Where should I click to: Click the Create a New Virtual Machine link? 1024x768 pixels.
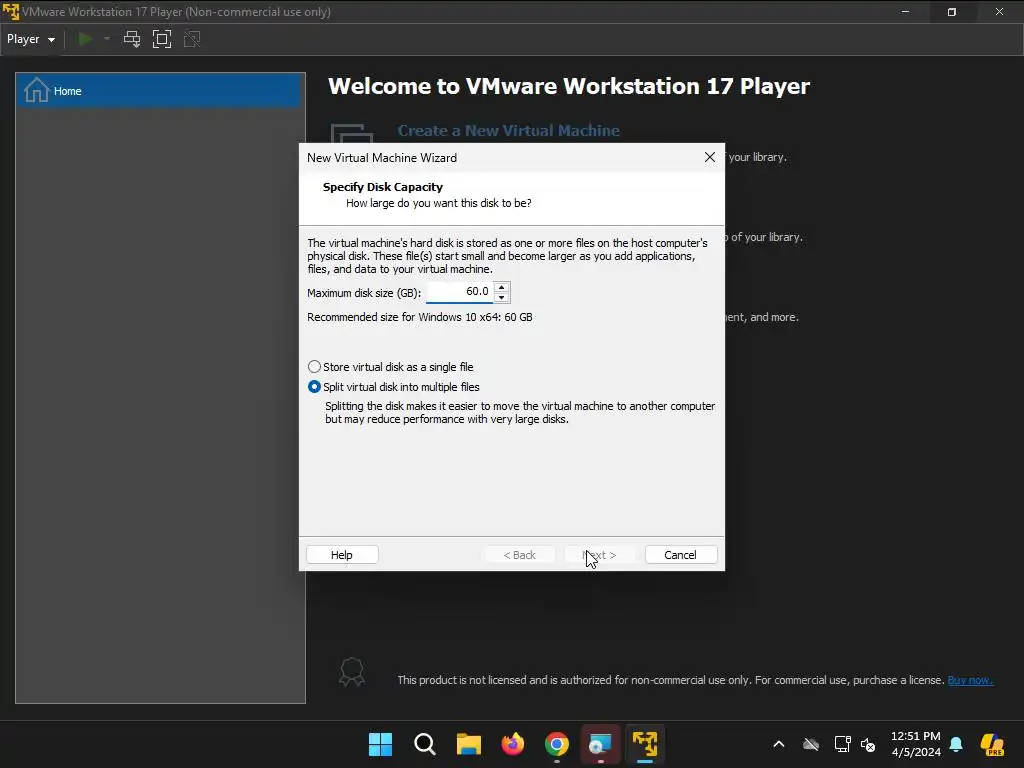click(x=509, y=131)
